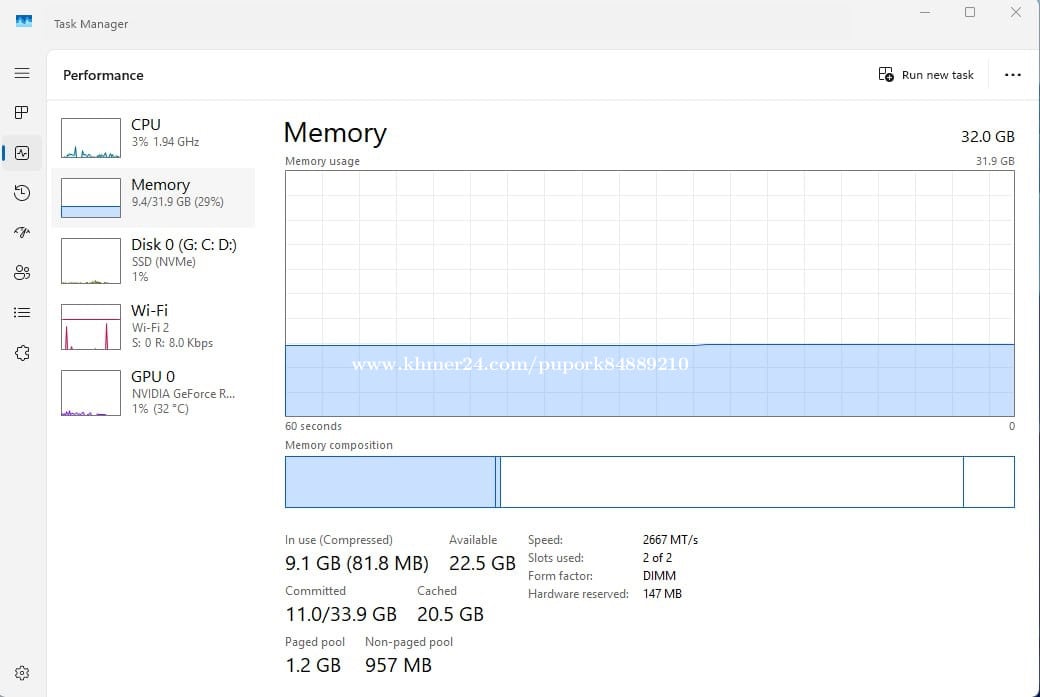Go to the Users page icon
The width and height of the screenshot is (1040, 697).
pos(22,273)
